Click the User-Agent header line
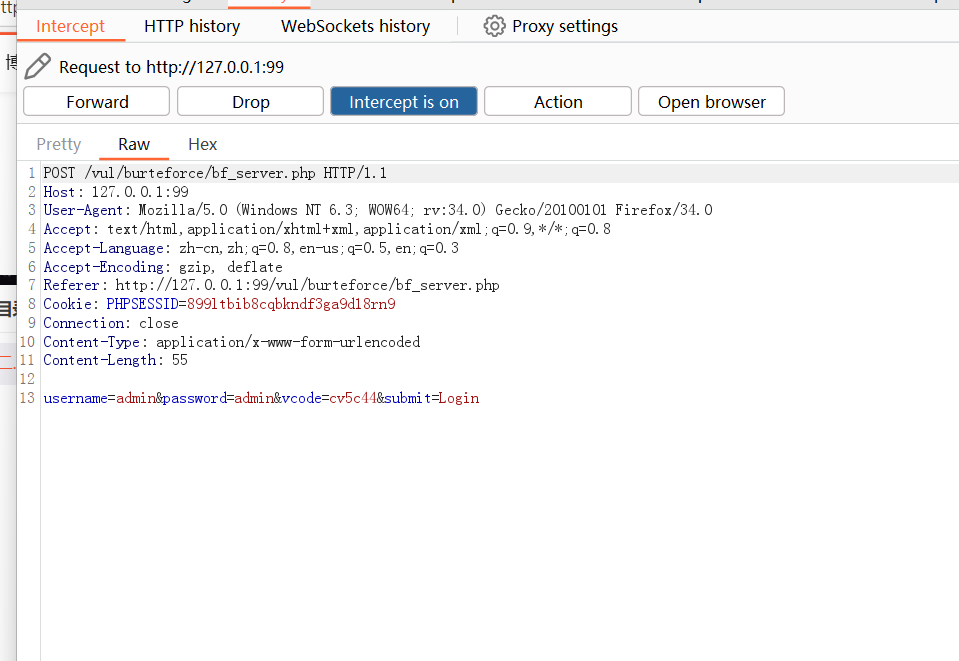The height and width of the screenshot is (661, 959). 377,210
